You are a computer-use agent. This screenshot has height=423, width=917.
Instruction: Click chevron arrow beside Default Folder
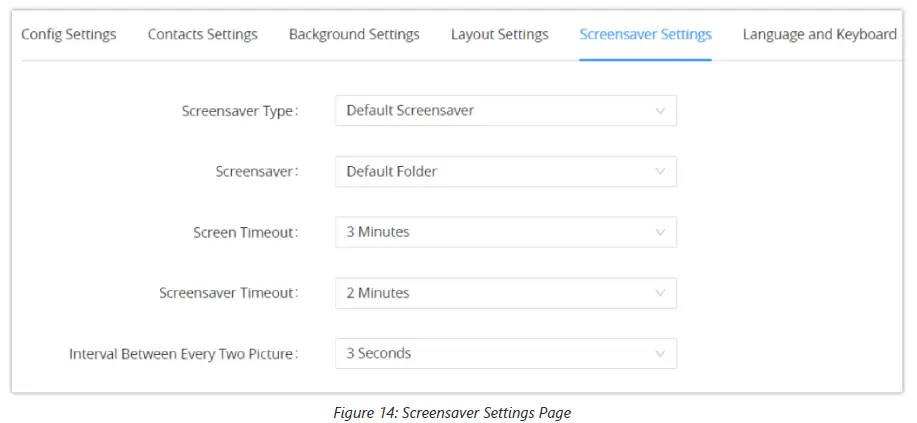point(660,172)
